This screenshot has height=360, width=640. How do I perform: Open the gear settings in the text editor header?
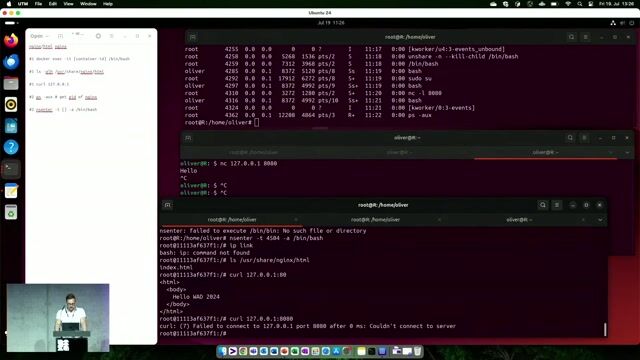pyautogui.click(x=98, y=36)
